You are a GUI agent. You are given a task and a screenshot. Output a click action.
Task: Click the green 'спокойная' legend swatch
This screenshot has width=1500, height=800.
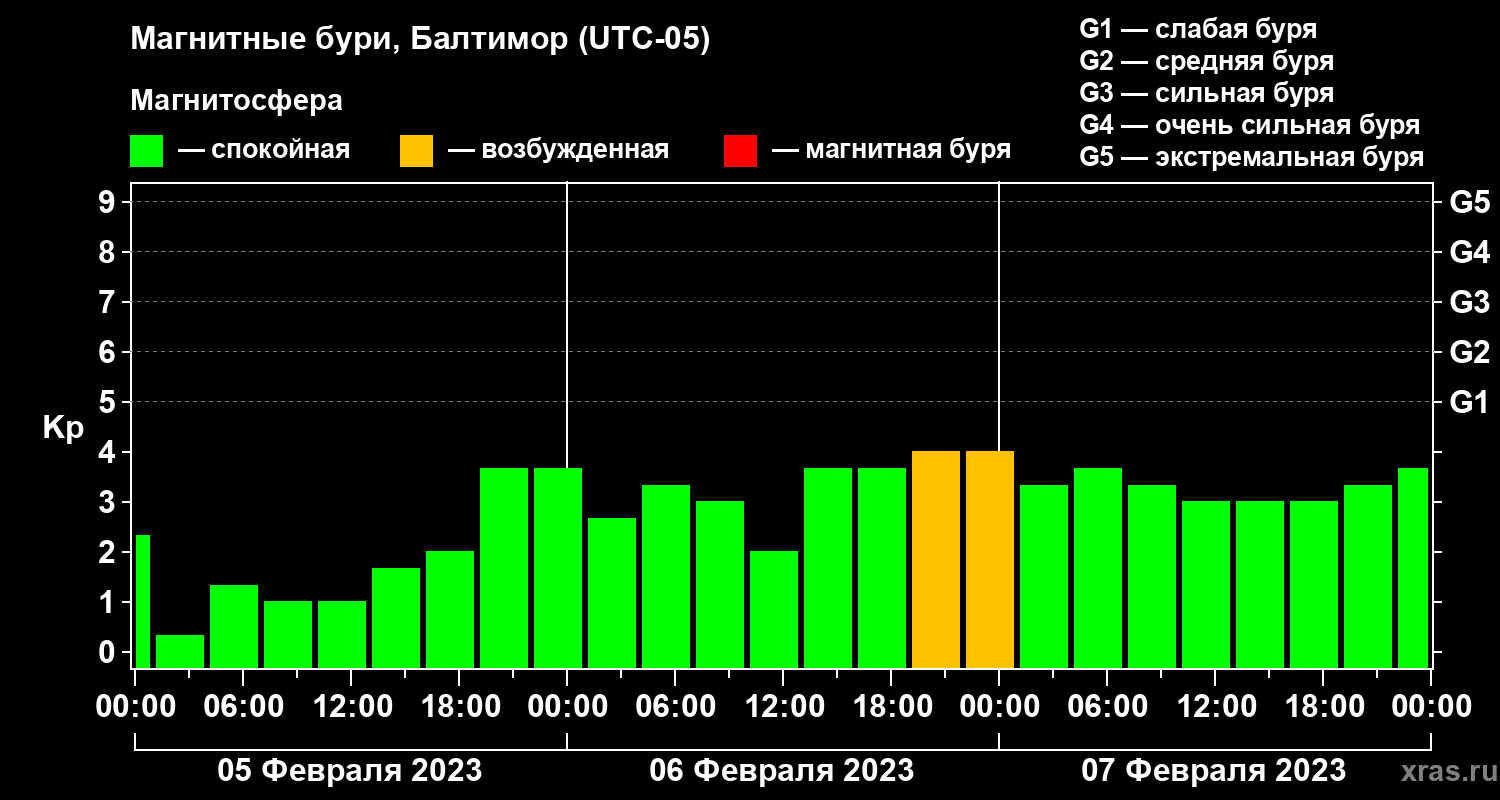(x=146, y=151)
